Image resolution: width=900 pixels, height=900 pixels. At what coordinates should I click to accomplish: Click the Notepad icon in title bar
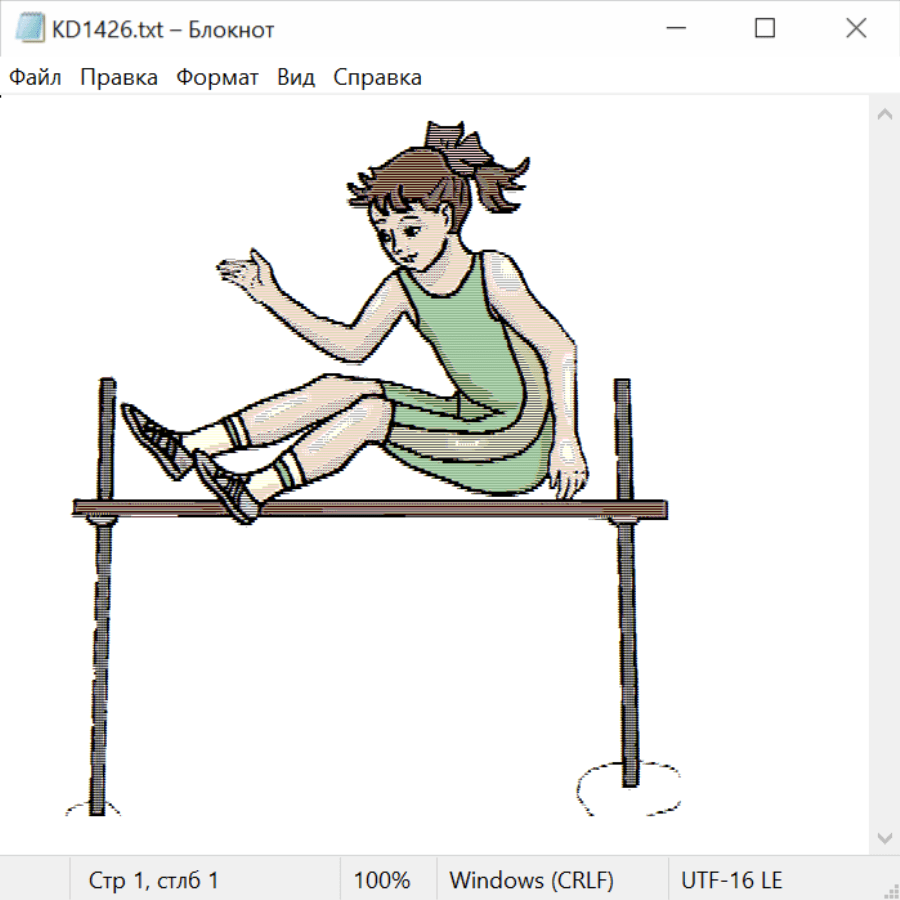tap(30, 30)
